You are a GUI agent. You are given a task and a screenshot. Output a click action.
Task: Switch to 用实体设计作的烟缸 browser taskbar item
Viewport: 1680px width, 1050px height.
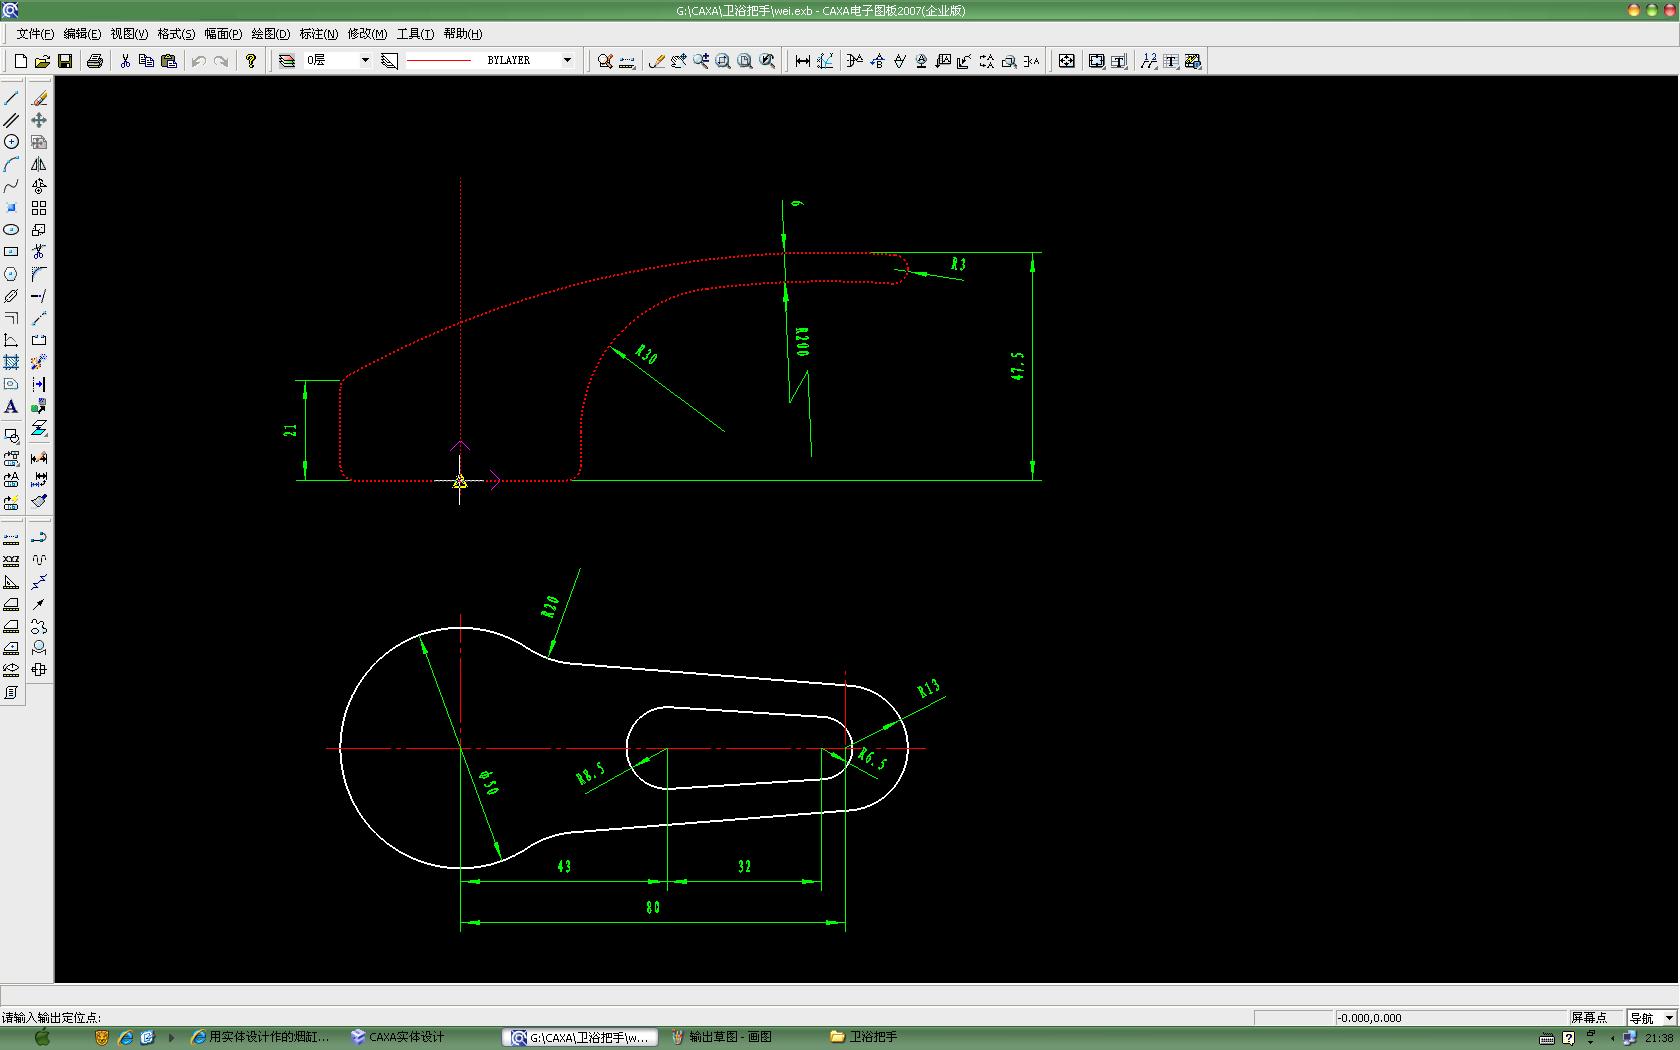260,1037
